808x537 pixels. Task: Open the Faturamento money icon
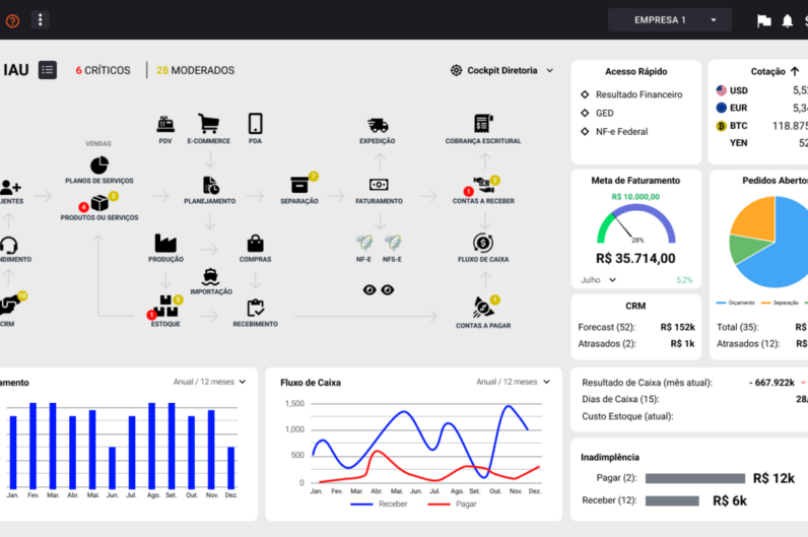click(379, 184)
